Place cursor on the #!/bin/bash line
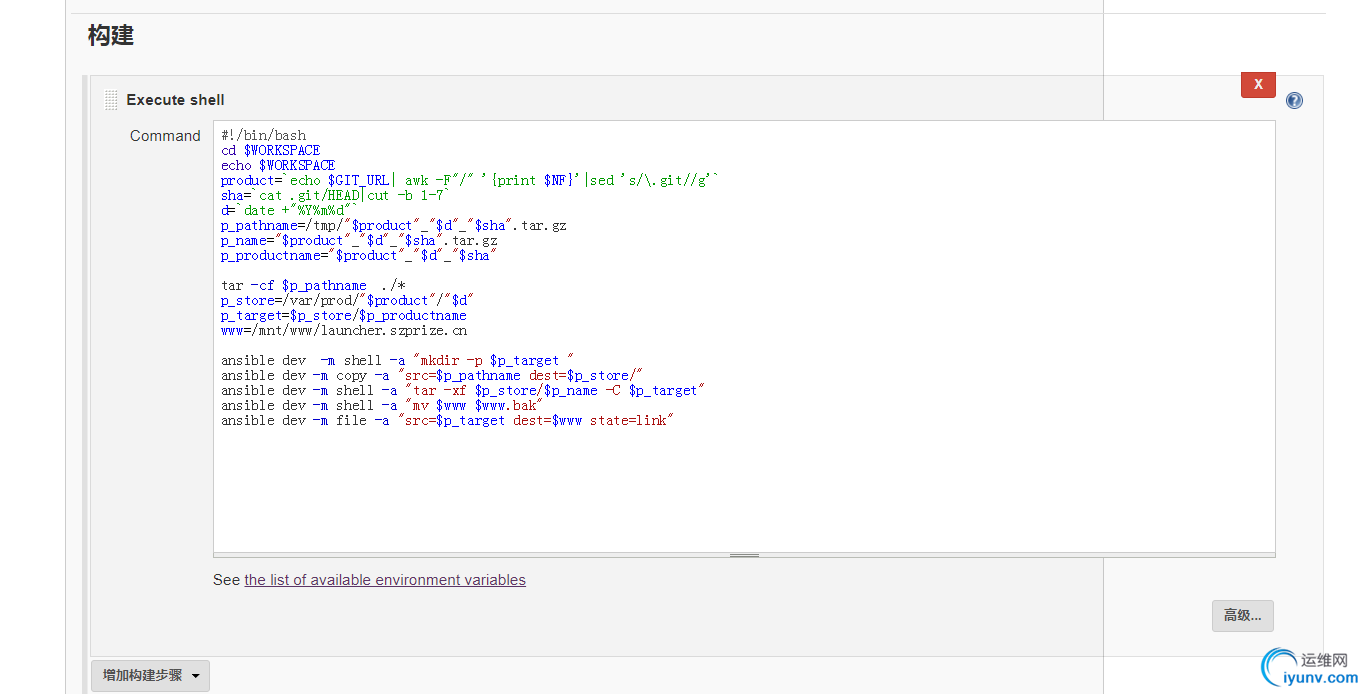This screenshot has height=694, width=1364. pos(264,136)
